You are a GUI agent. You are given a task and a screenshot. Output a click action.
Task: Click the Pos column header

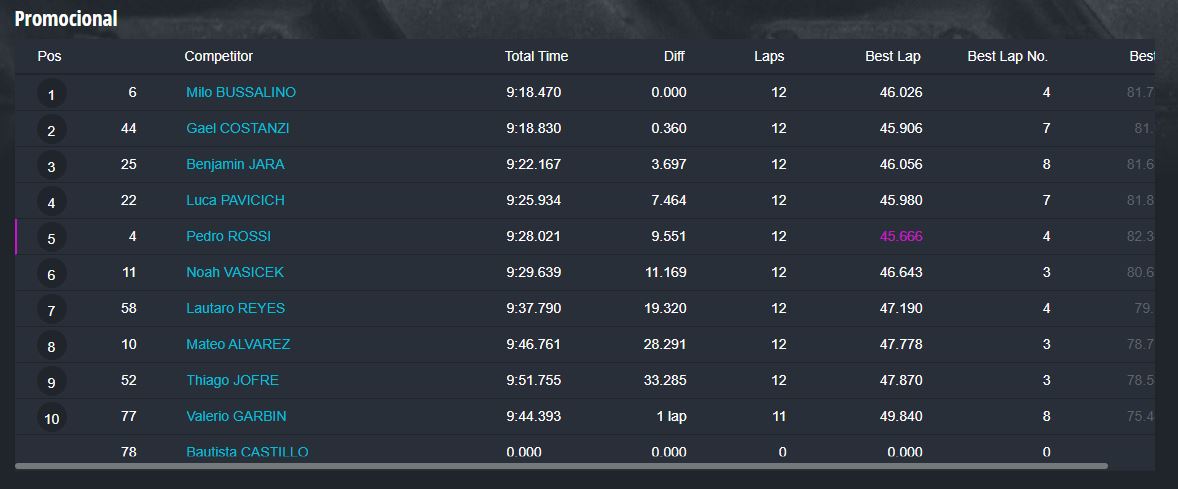pos(50,56)
